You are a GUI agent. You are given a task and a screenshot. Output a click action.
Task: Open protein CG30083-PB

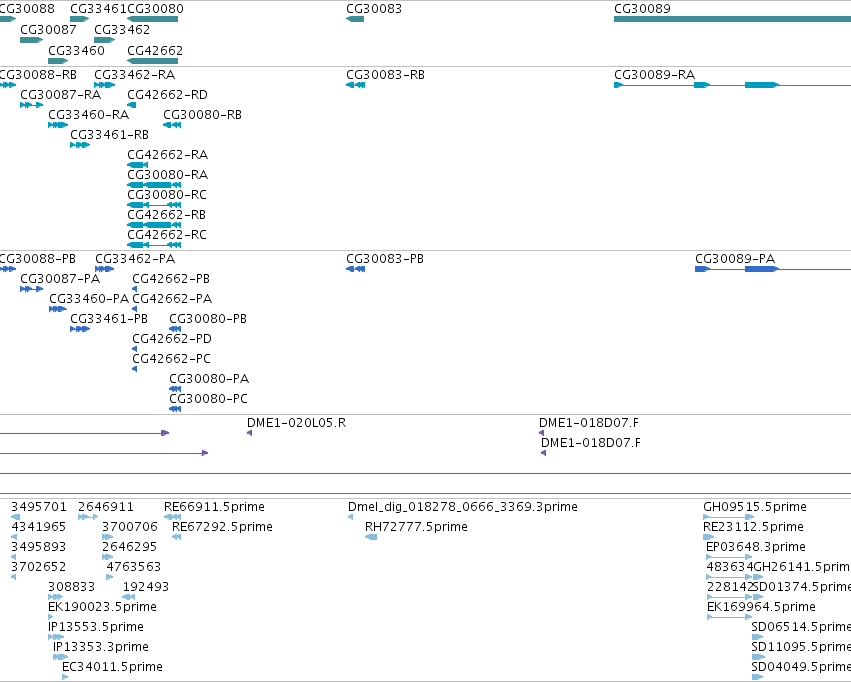click(x=355, y=269)
